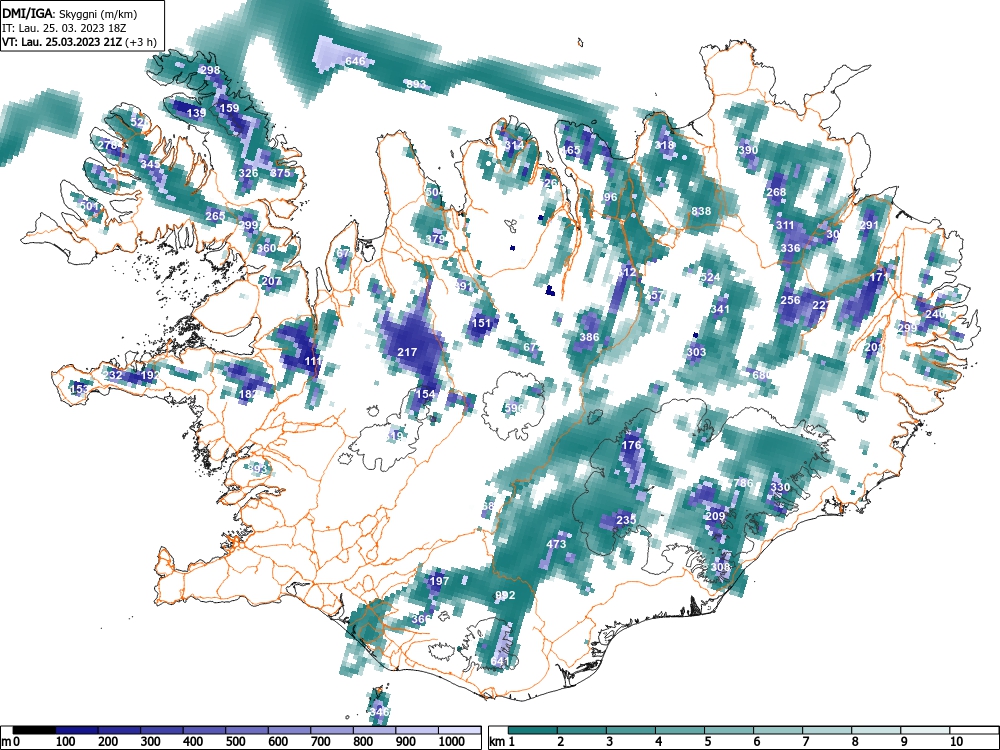The width and height of the screenshot is (1000, 750).
Task: Select the 232 value on the map
Action: click(112, 375)
